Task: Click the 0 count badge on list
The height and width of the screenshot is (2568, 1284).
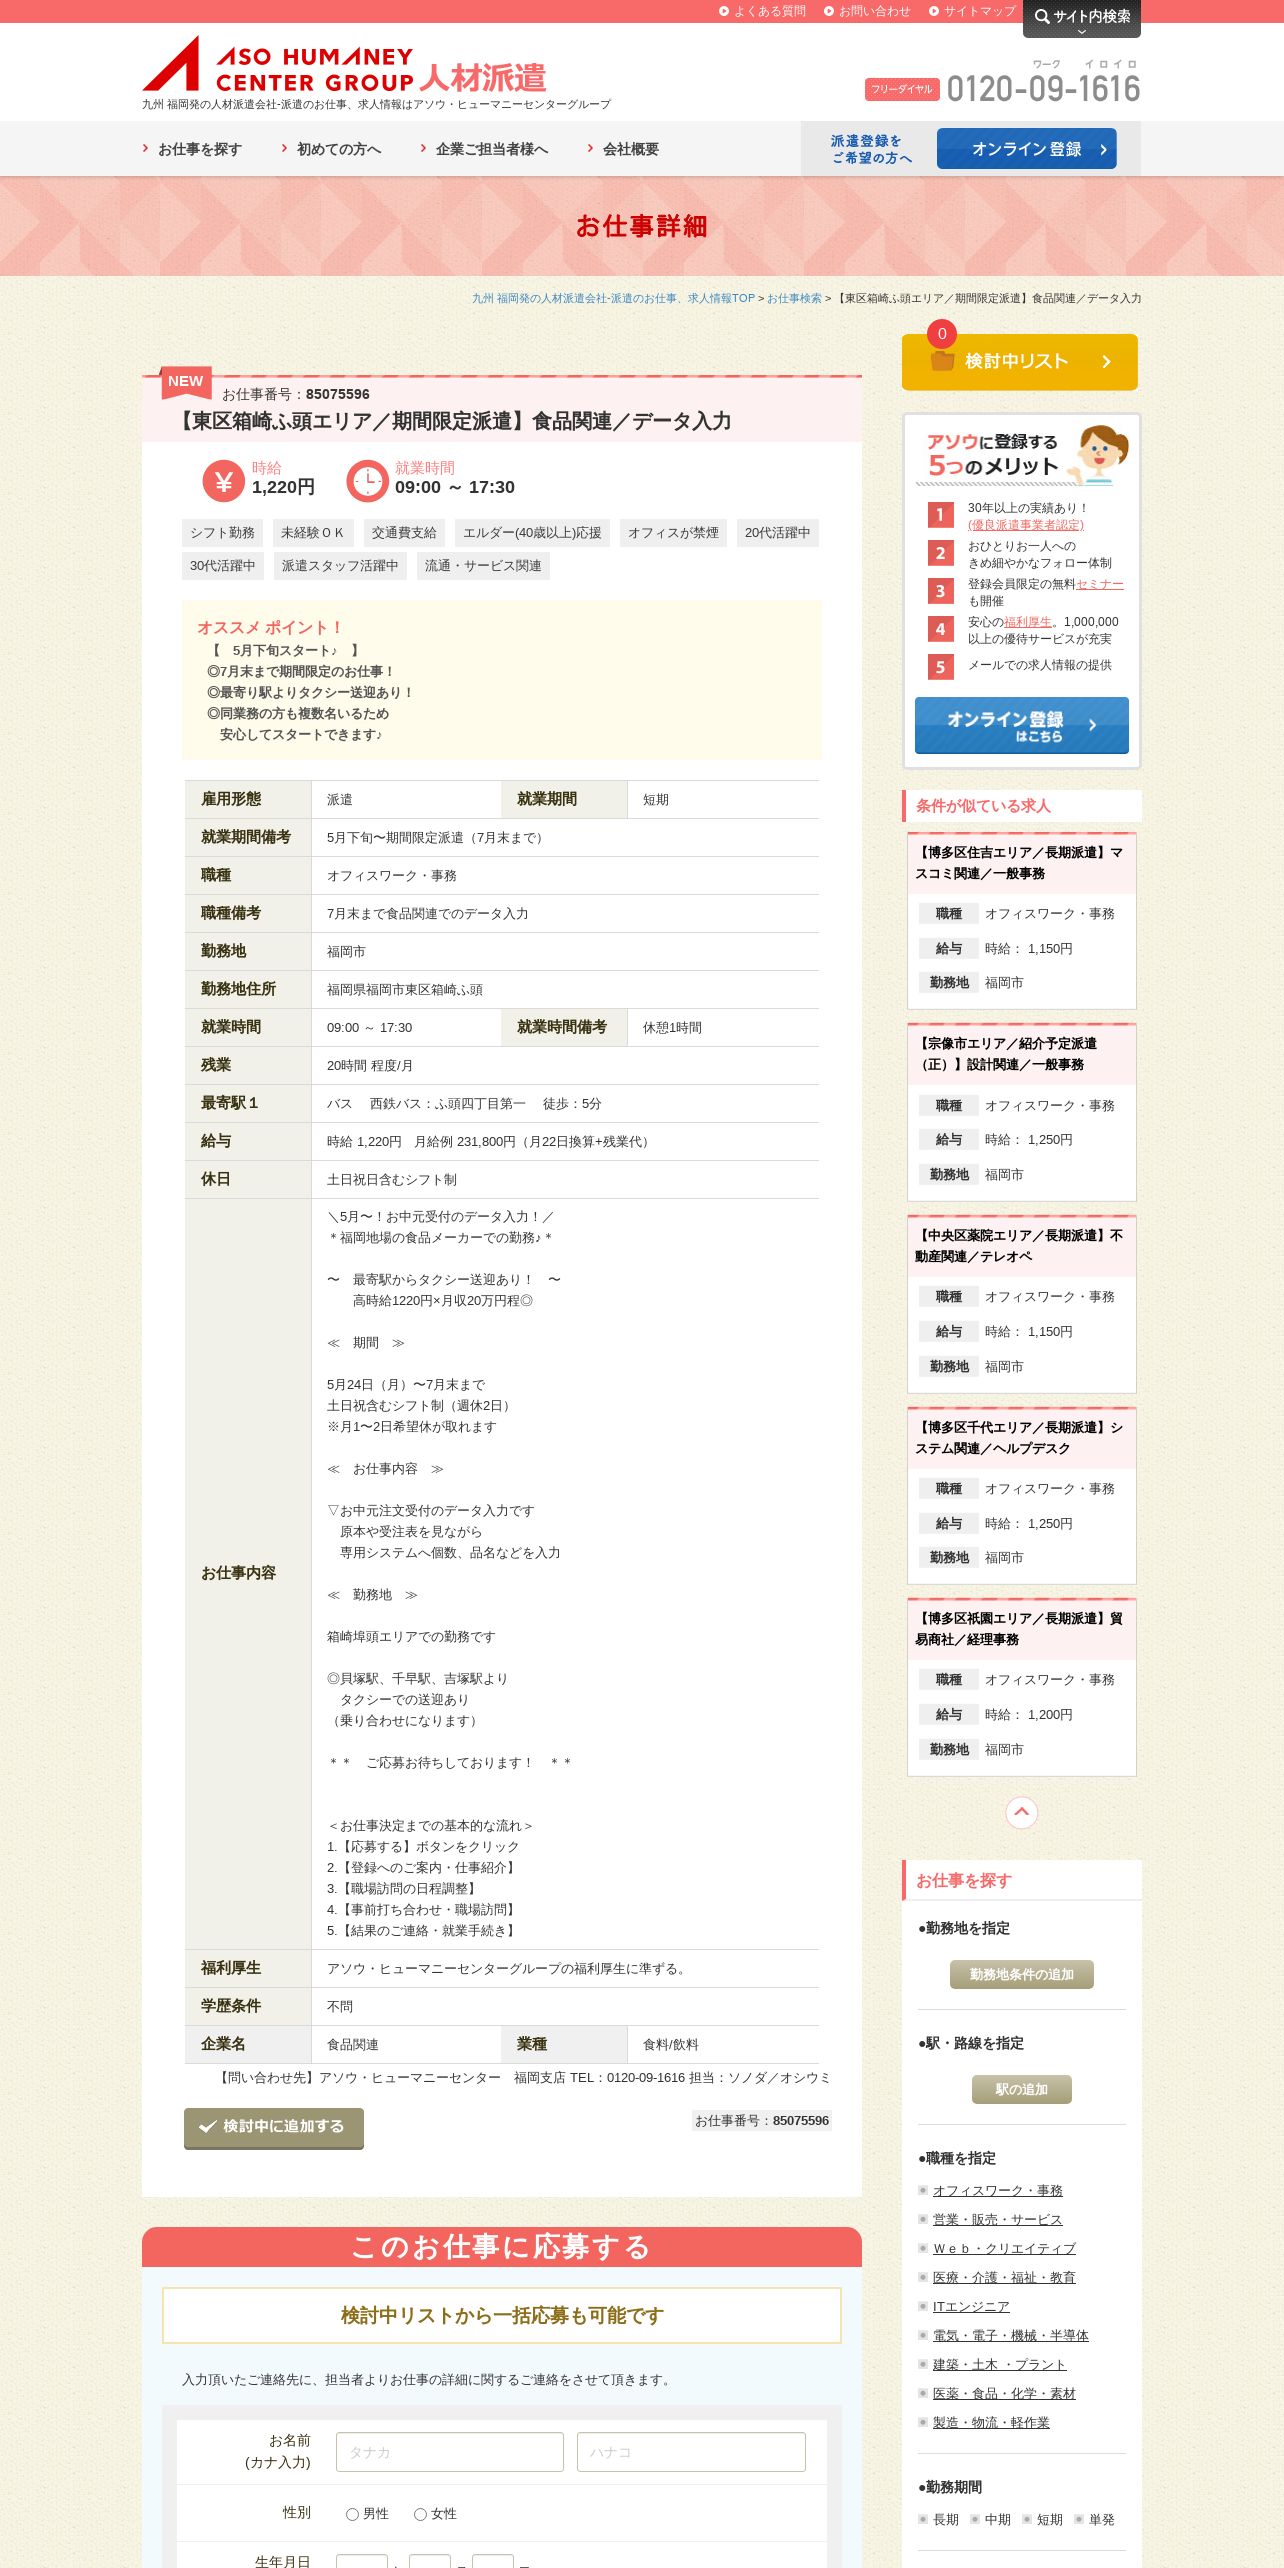Action: coord(942,334)
